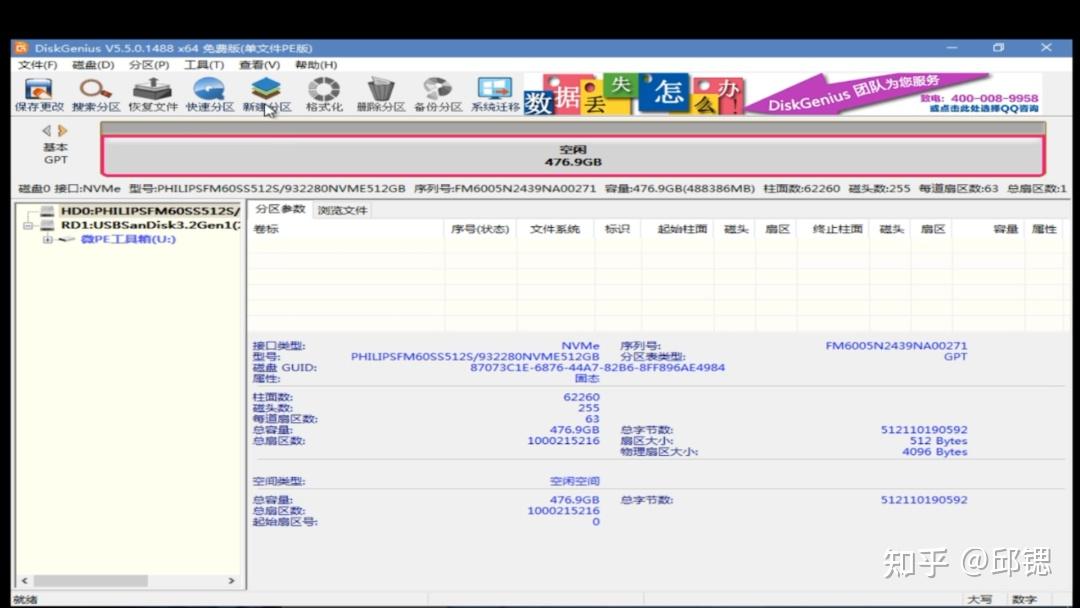Select the 476.9GB 空闲 free space bar

click(x=573, y=156)
